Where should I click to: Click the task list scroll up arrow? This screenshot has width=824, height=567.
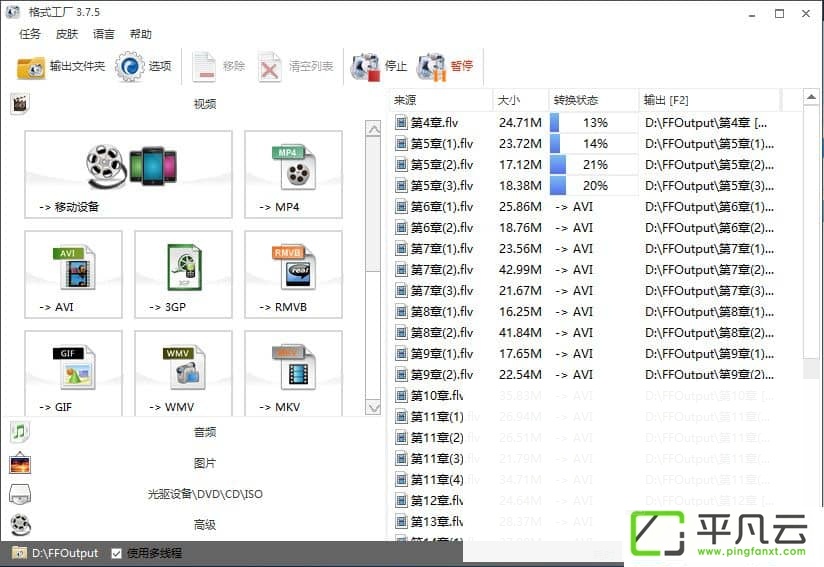(x=811, y=97)
